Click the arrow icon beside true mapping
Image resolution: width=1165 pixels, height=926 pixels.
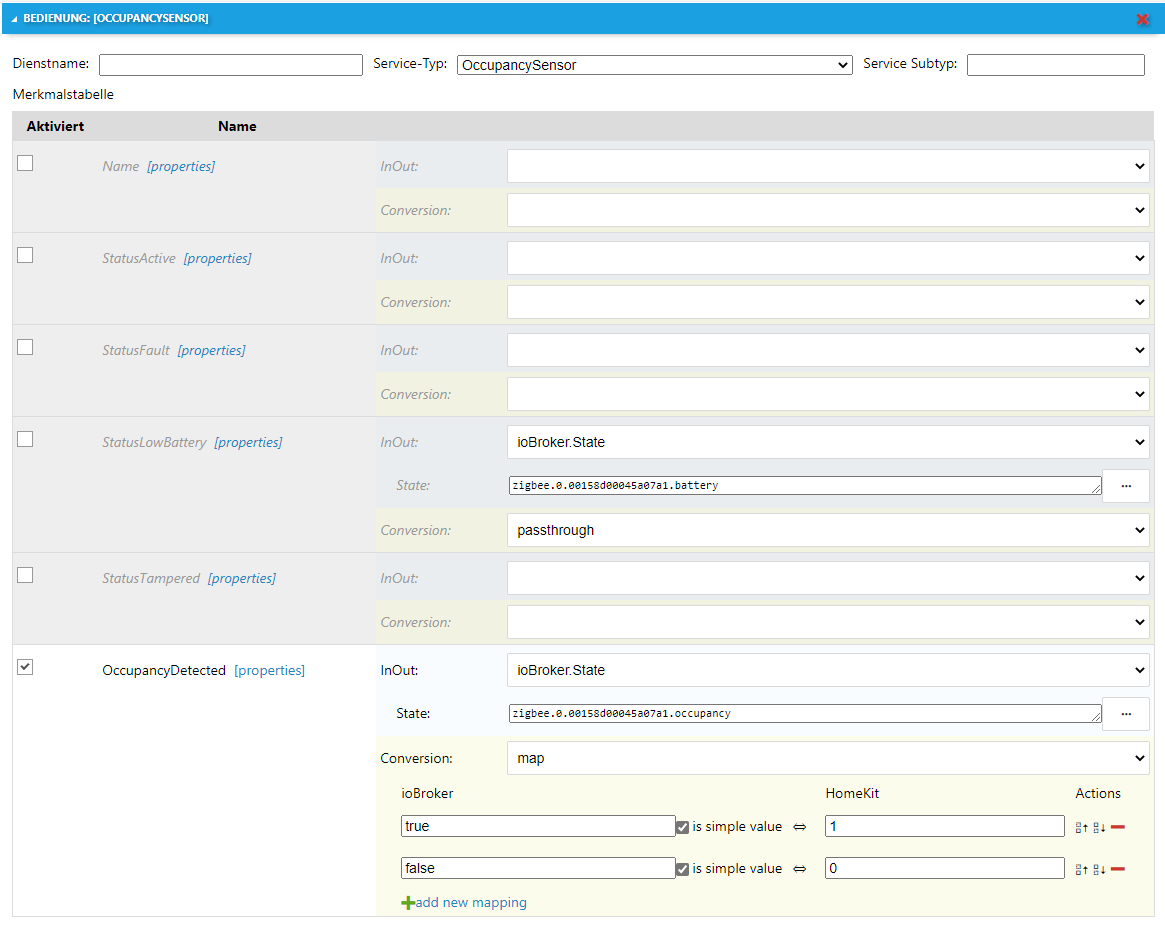click(799, 827)
